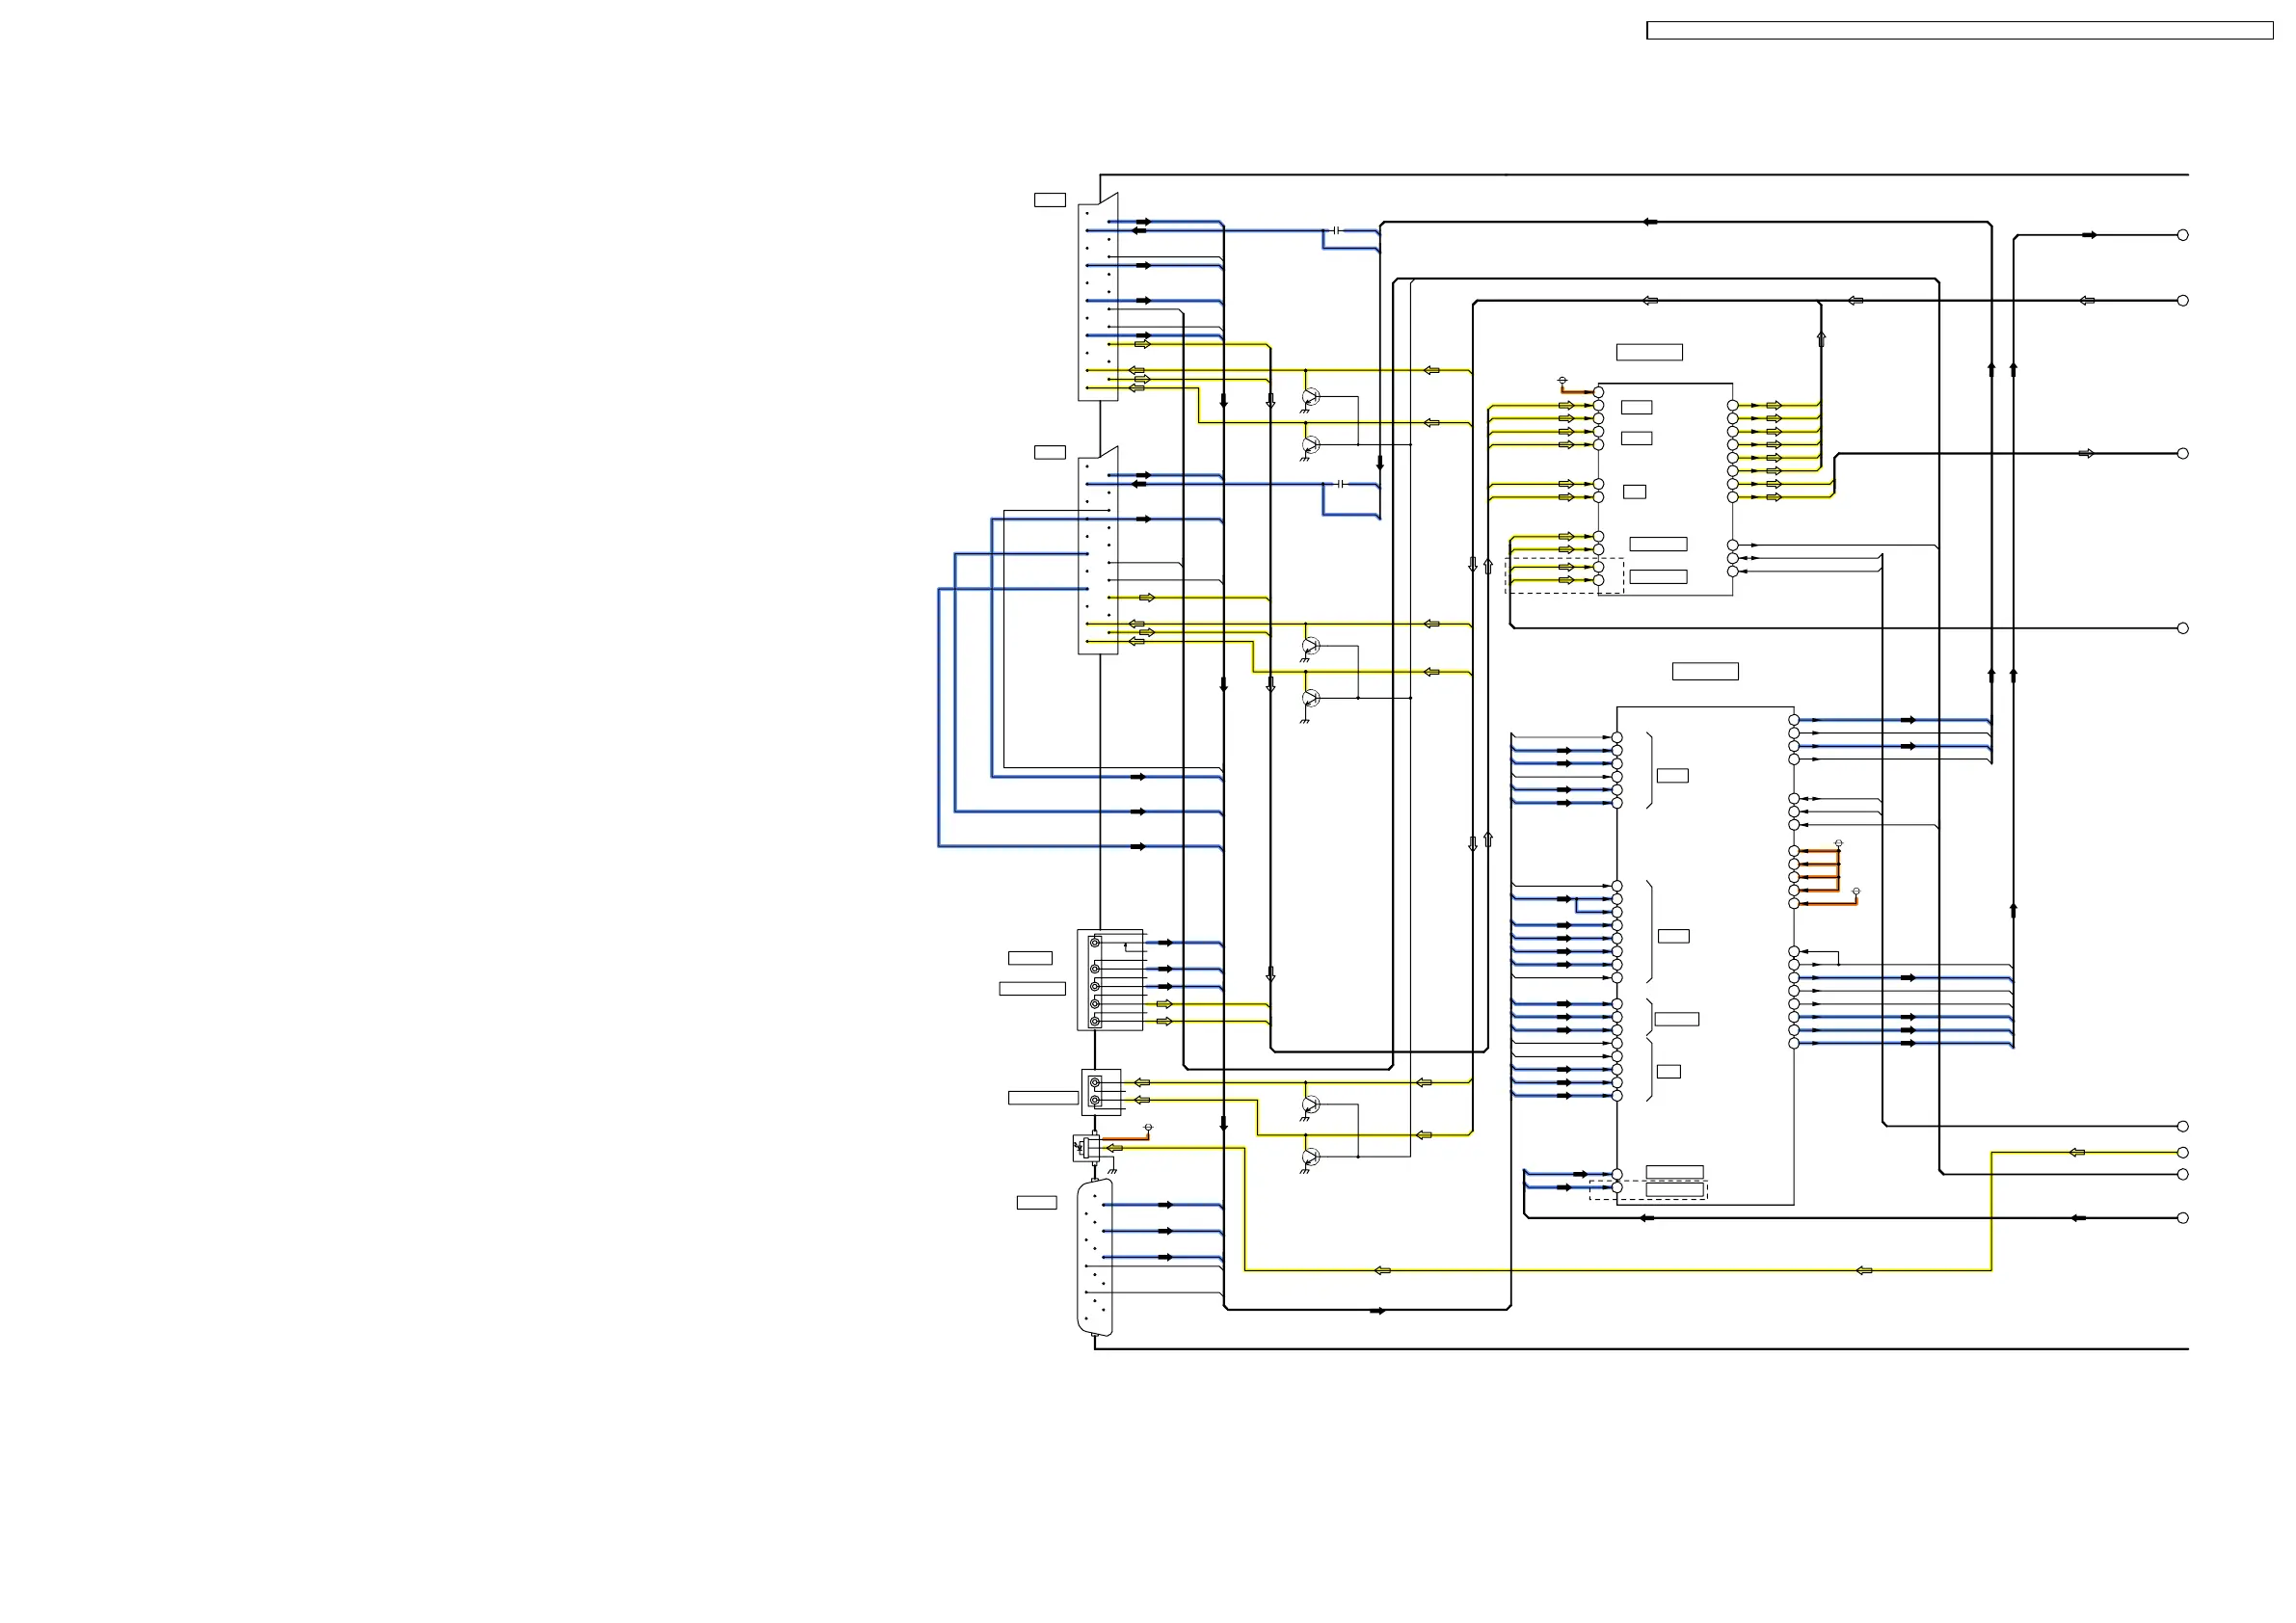Click the rounded D-sub connector outline

[1094, 1259]
